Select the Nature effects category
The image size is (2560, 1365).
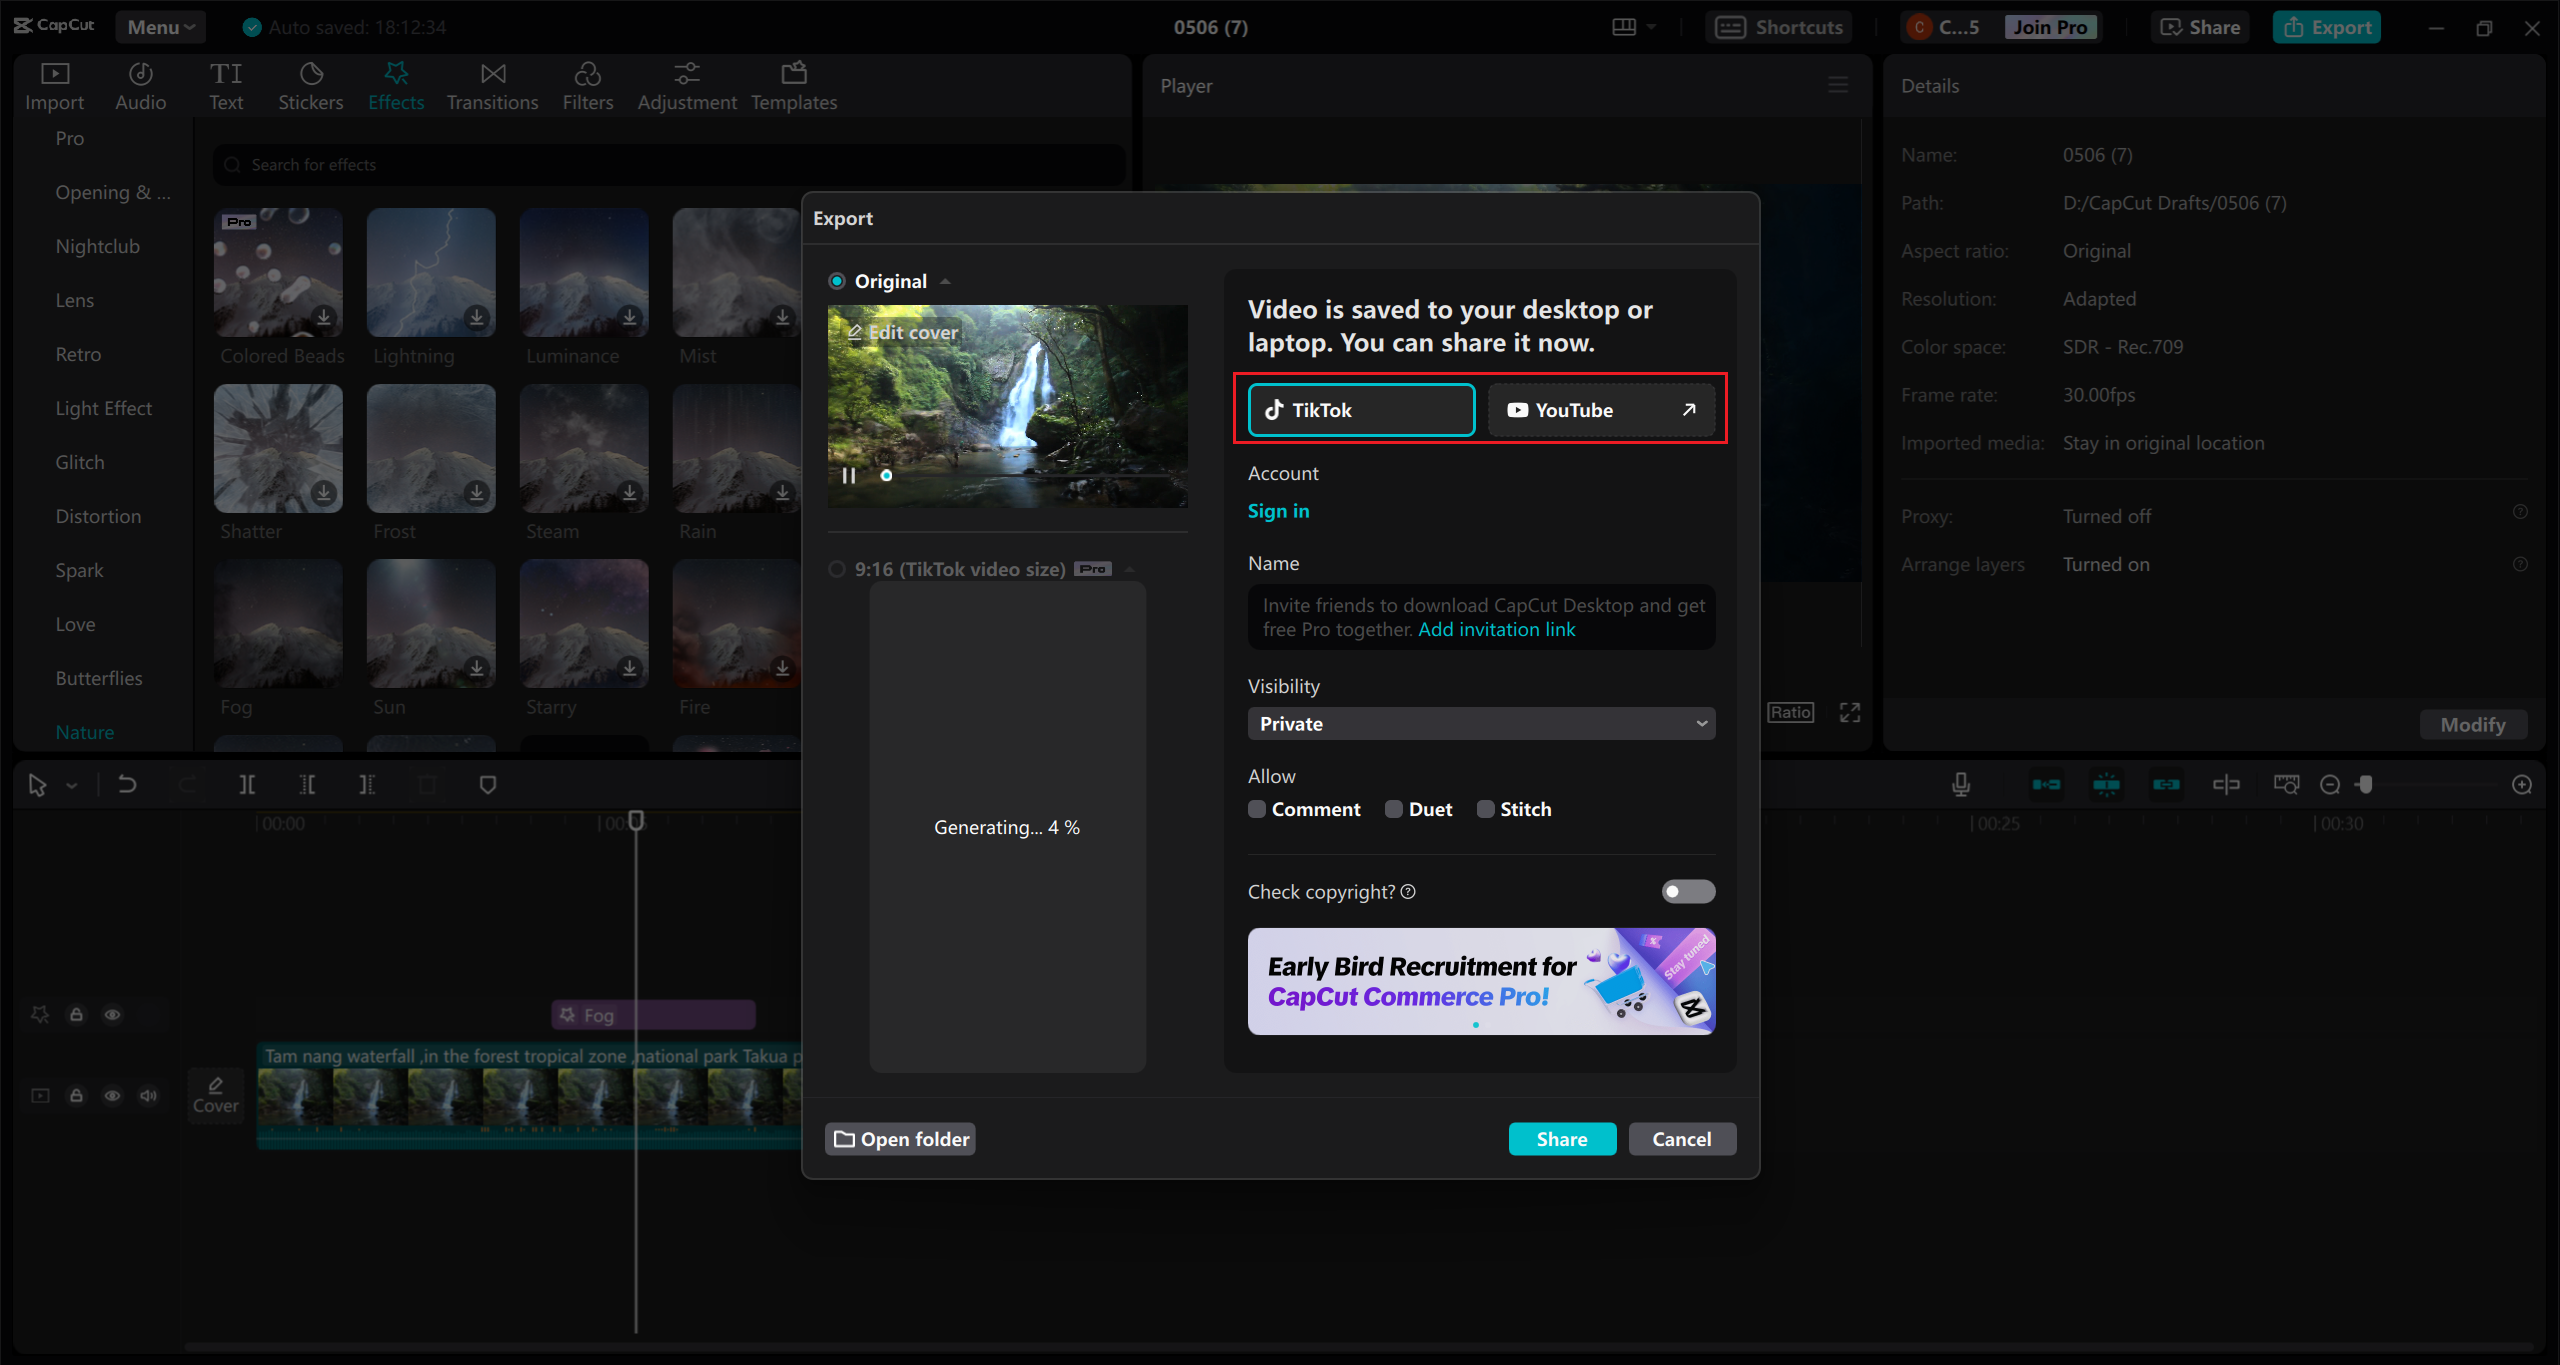85,732
